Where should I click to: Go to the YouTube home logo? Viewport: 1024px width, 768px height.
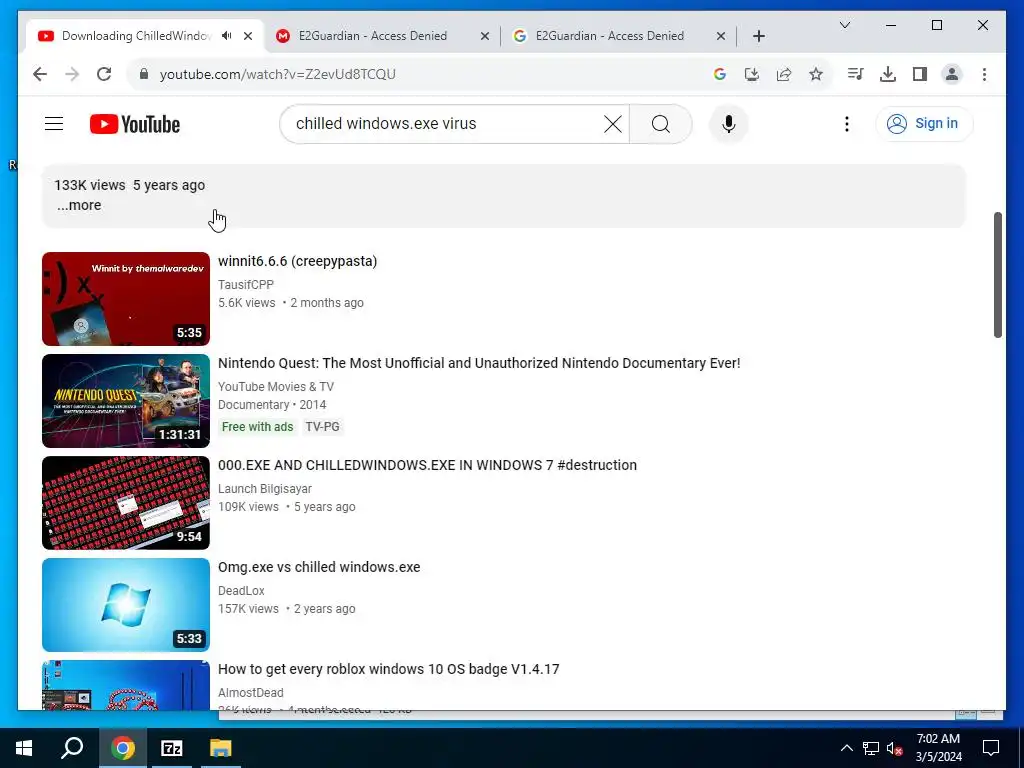click(x=135, y=124)
